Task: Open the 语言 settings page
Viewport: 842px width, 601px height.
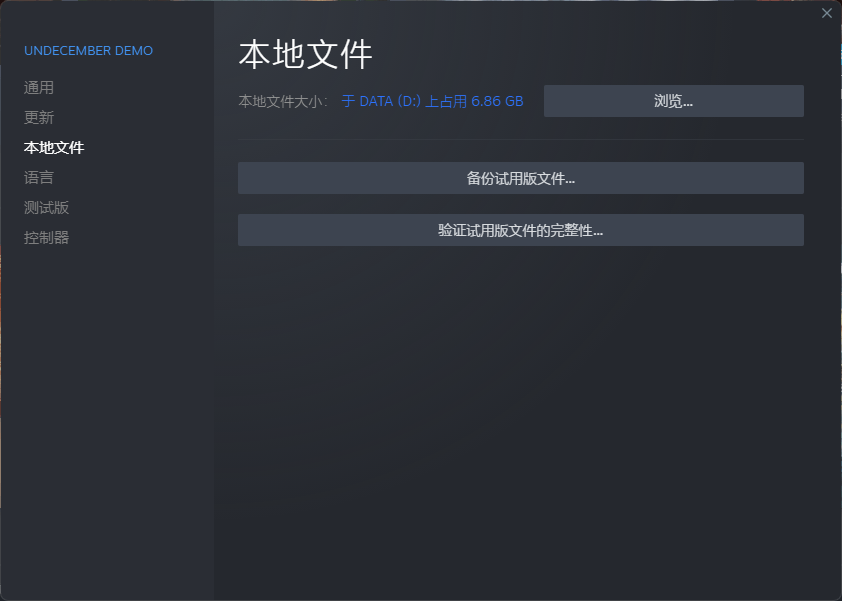Action: tap(39, 178)
